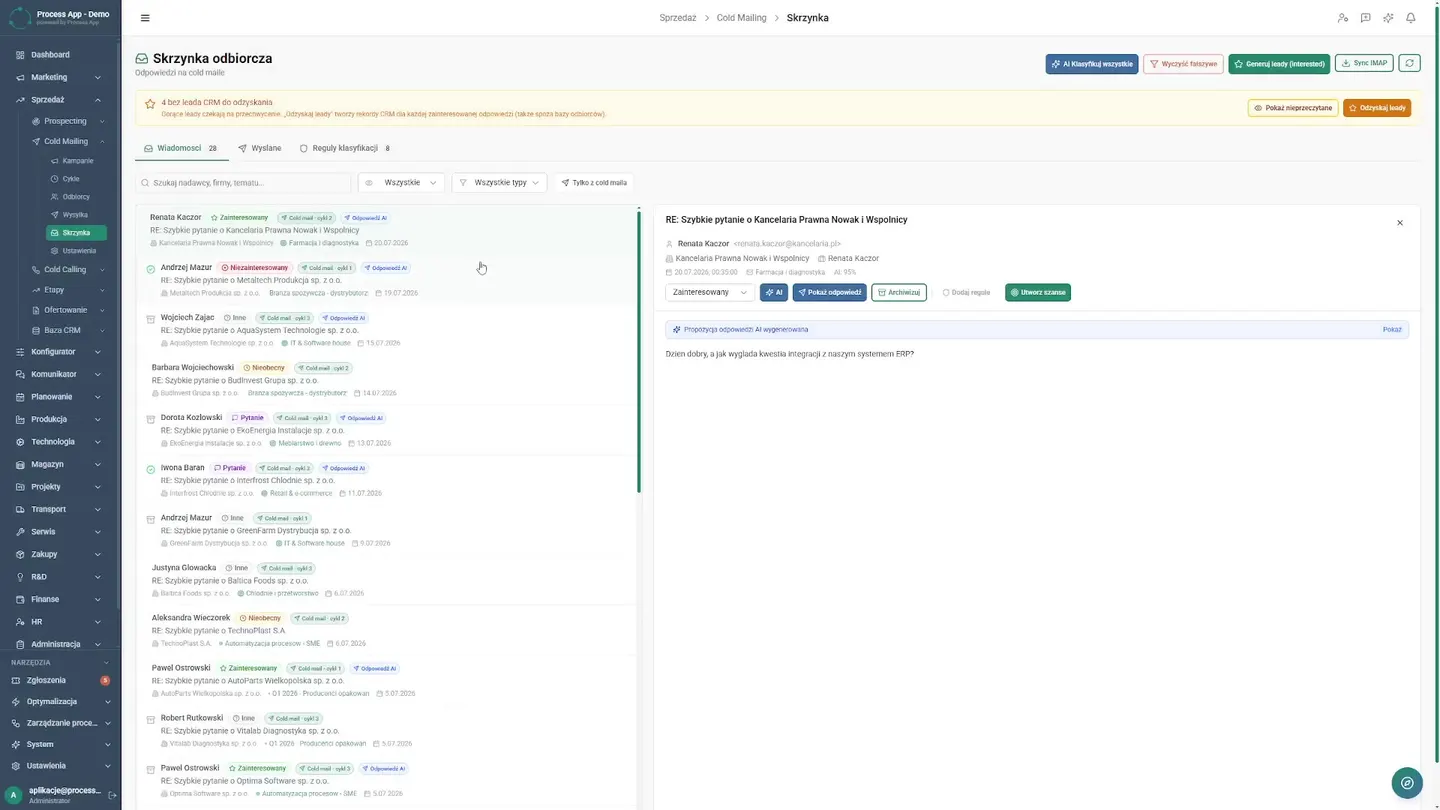The height and width of the screenshot is (810, 1440).
Task: Click 'Dodaj regułę' in message detail
Action: [x=966, y=292]
